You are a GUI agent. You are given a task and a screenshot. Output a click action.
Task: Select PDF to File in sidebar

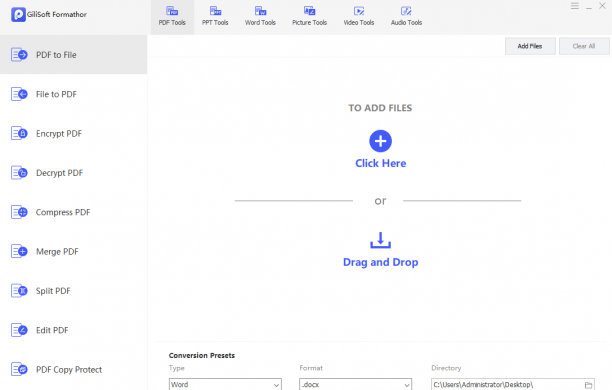[x=73, y=55]
